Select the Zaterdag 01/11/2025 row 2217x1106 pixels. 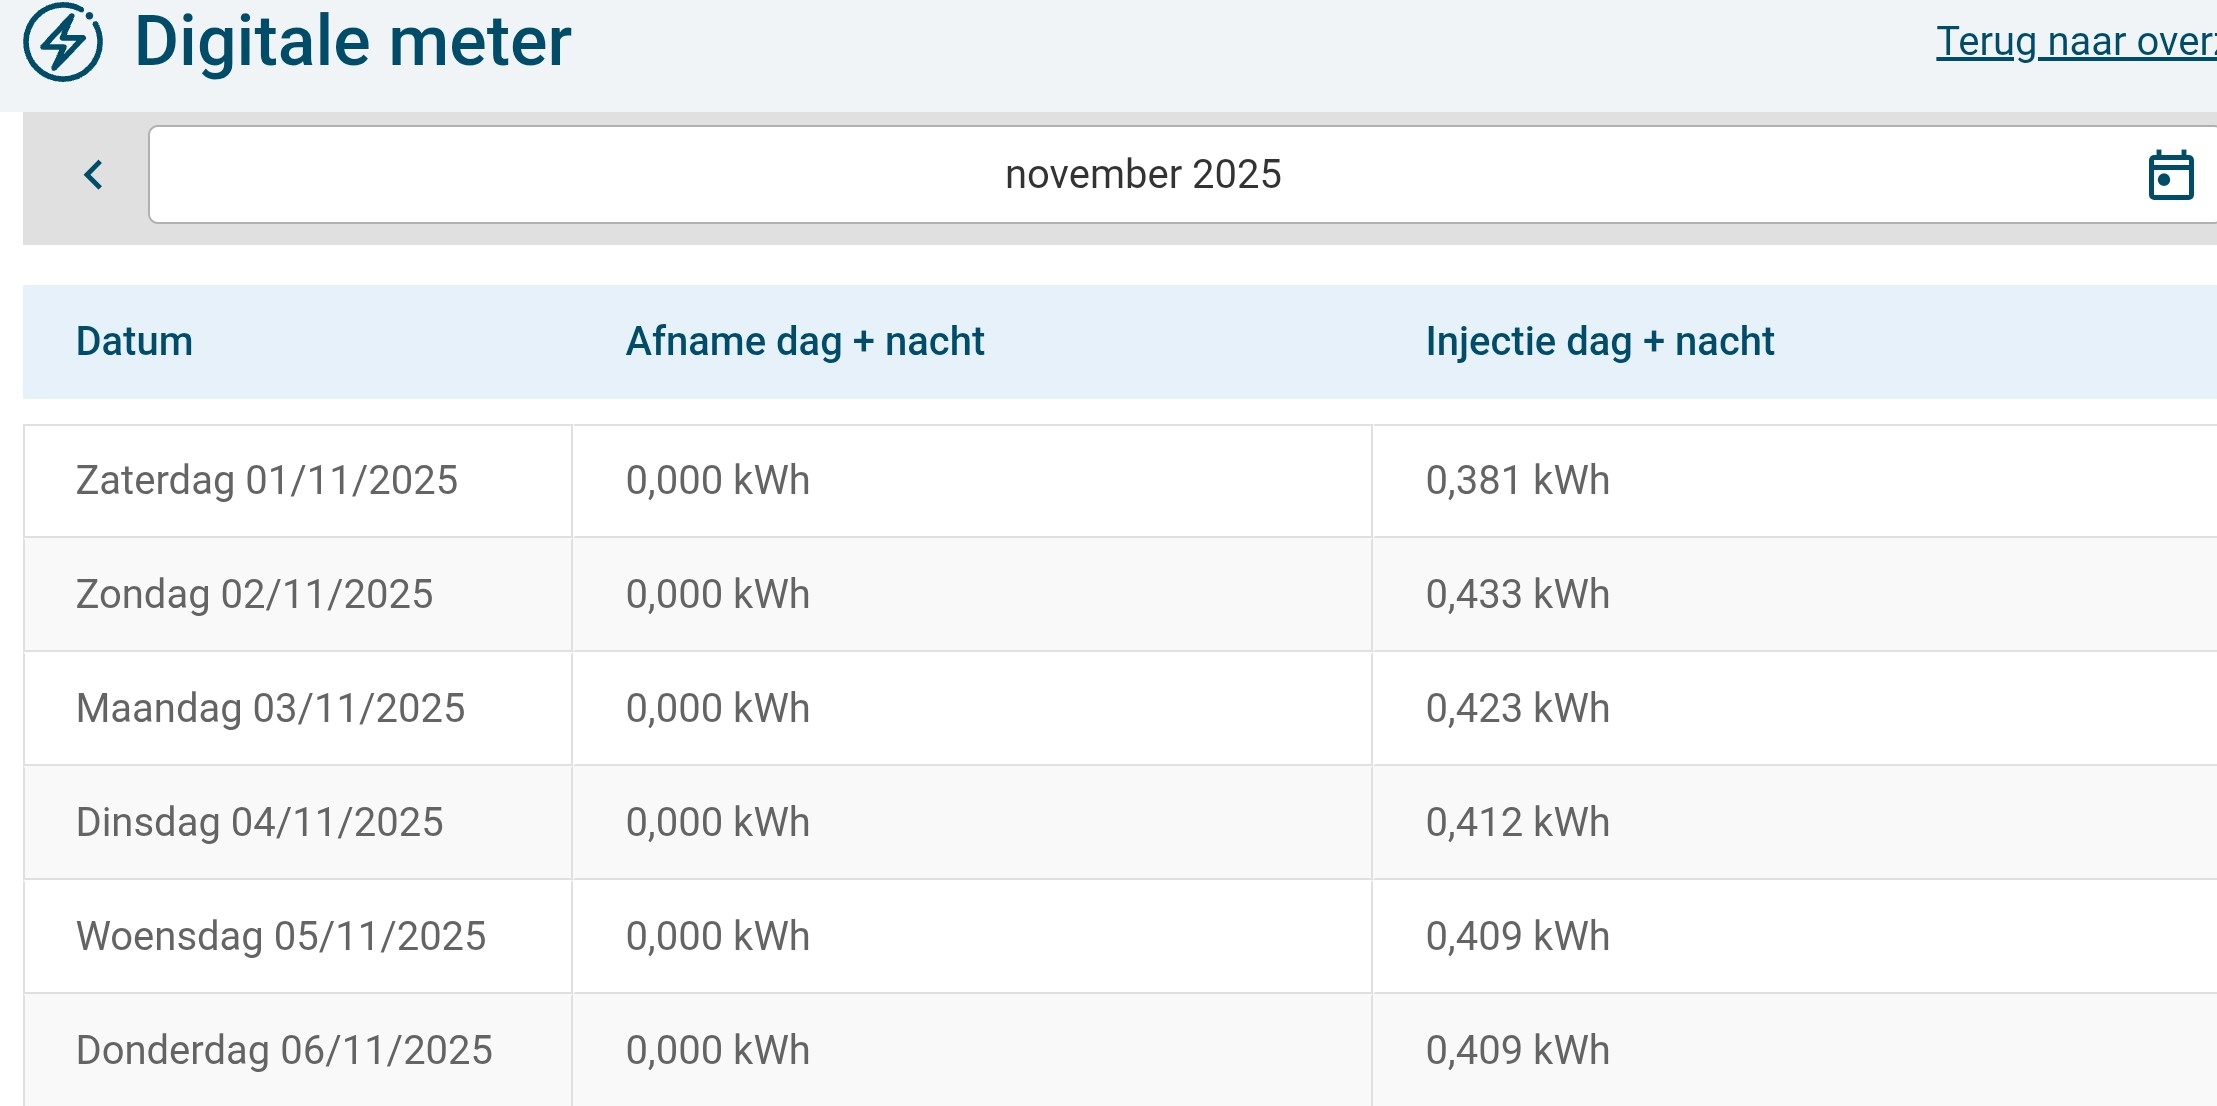[x=267, y=481]
